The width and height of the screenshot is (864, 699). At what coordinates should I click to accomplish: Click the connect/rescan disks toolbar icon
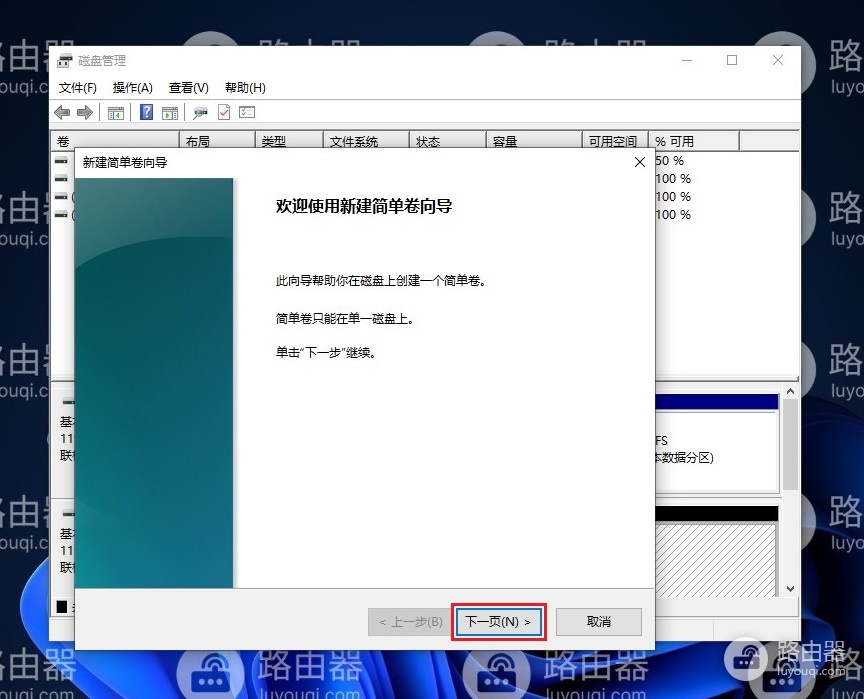(x=201, y=113)
